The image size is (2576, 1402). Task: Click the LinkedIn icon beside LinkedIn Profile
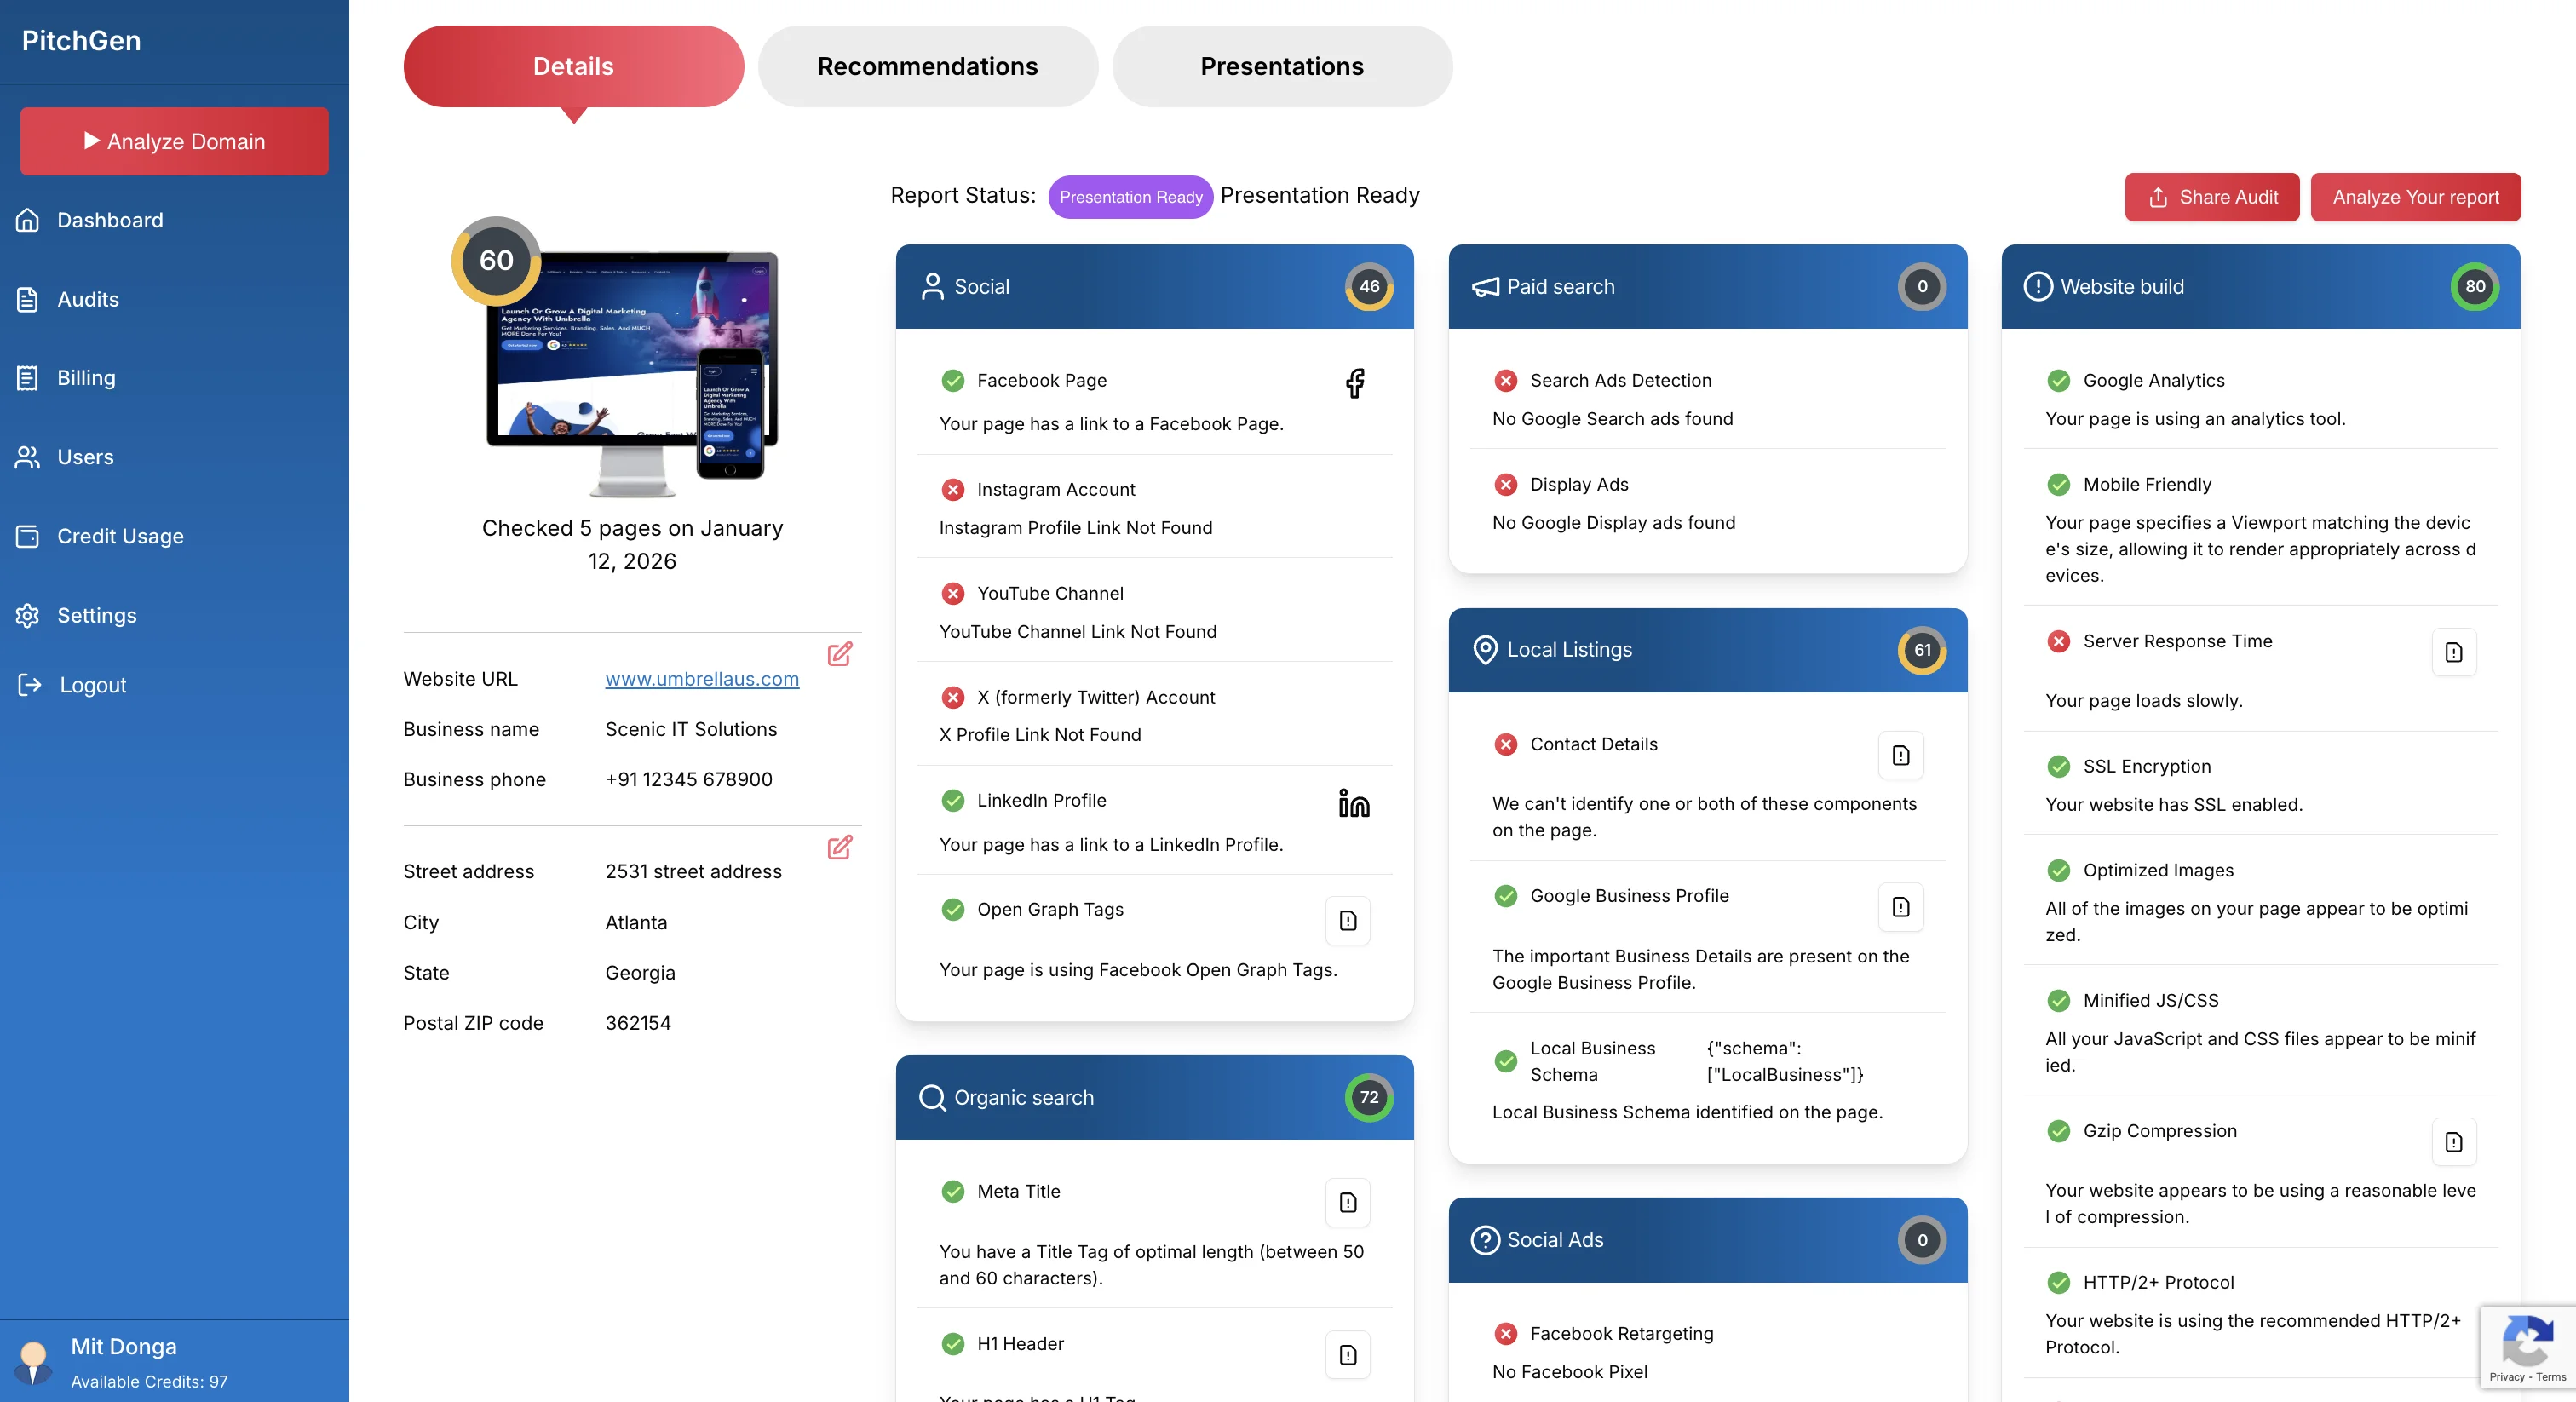[1353, 803]
